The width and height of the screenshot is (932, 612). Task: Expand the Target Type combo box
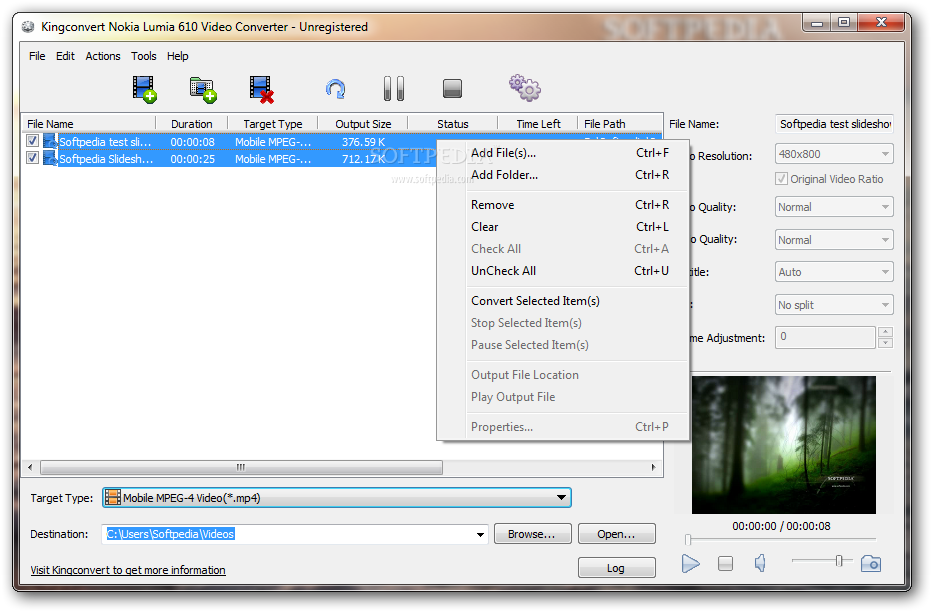pyautogui.click(x=561, y=497)
